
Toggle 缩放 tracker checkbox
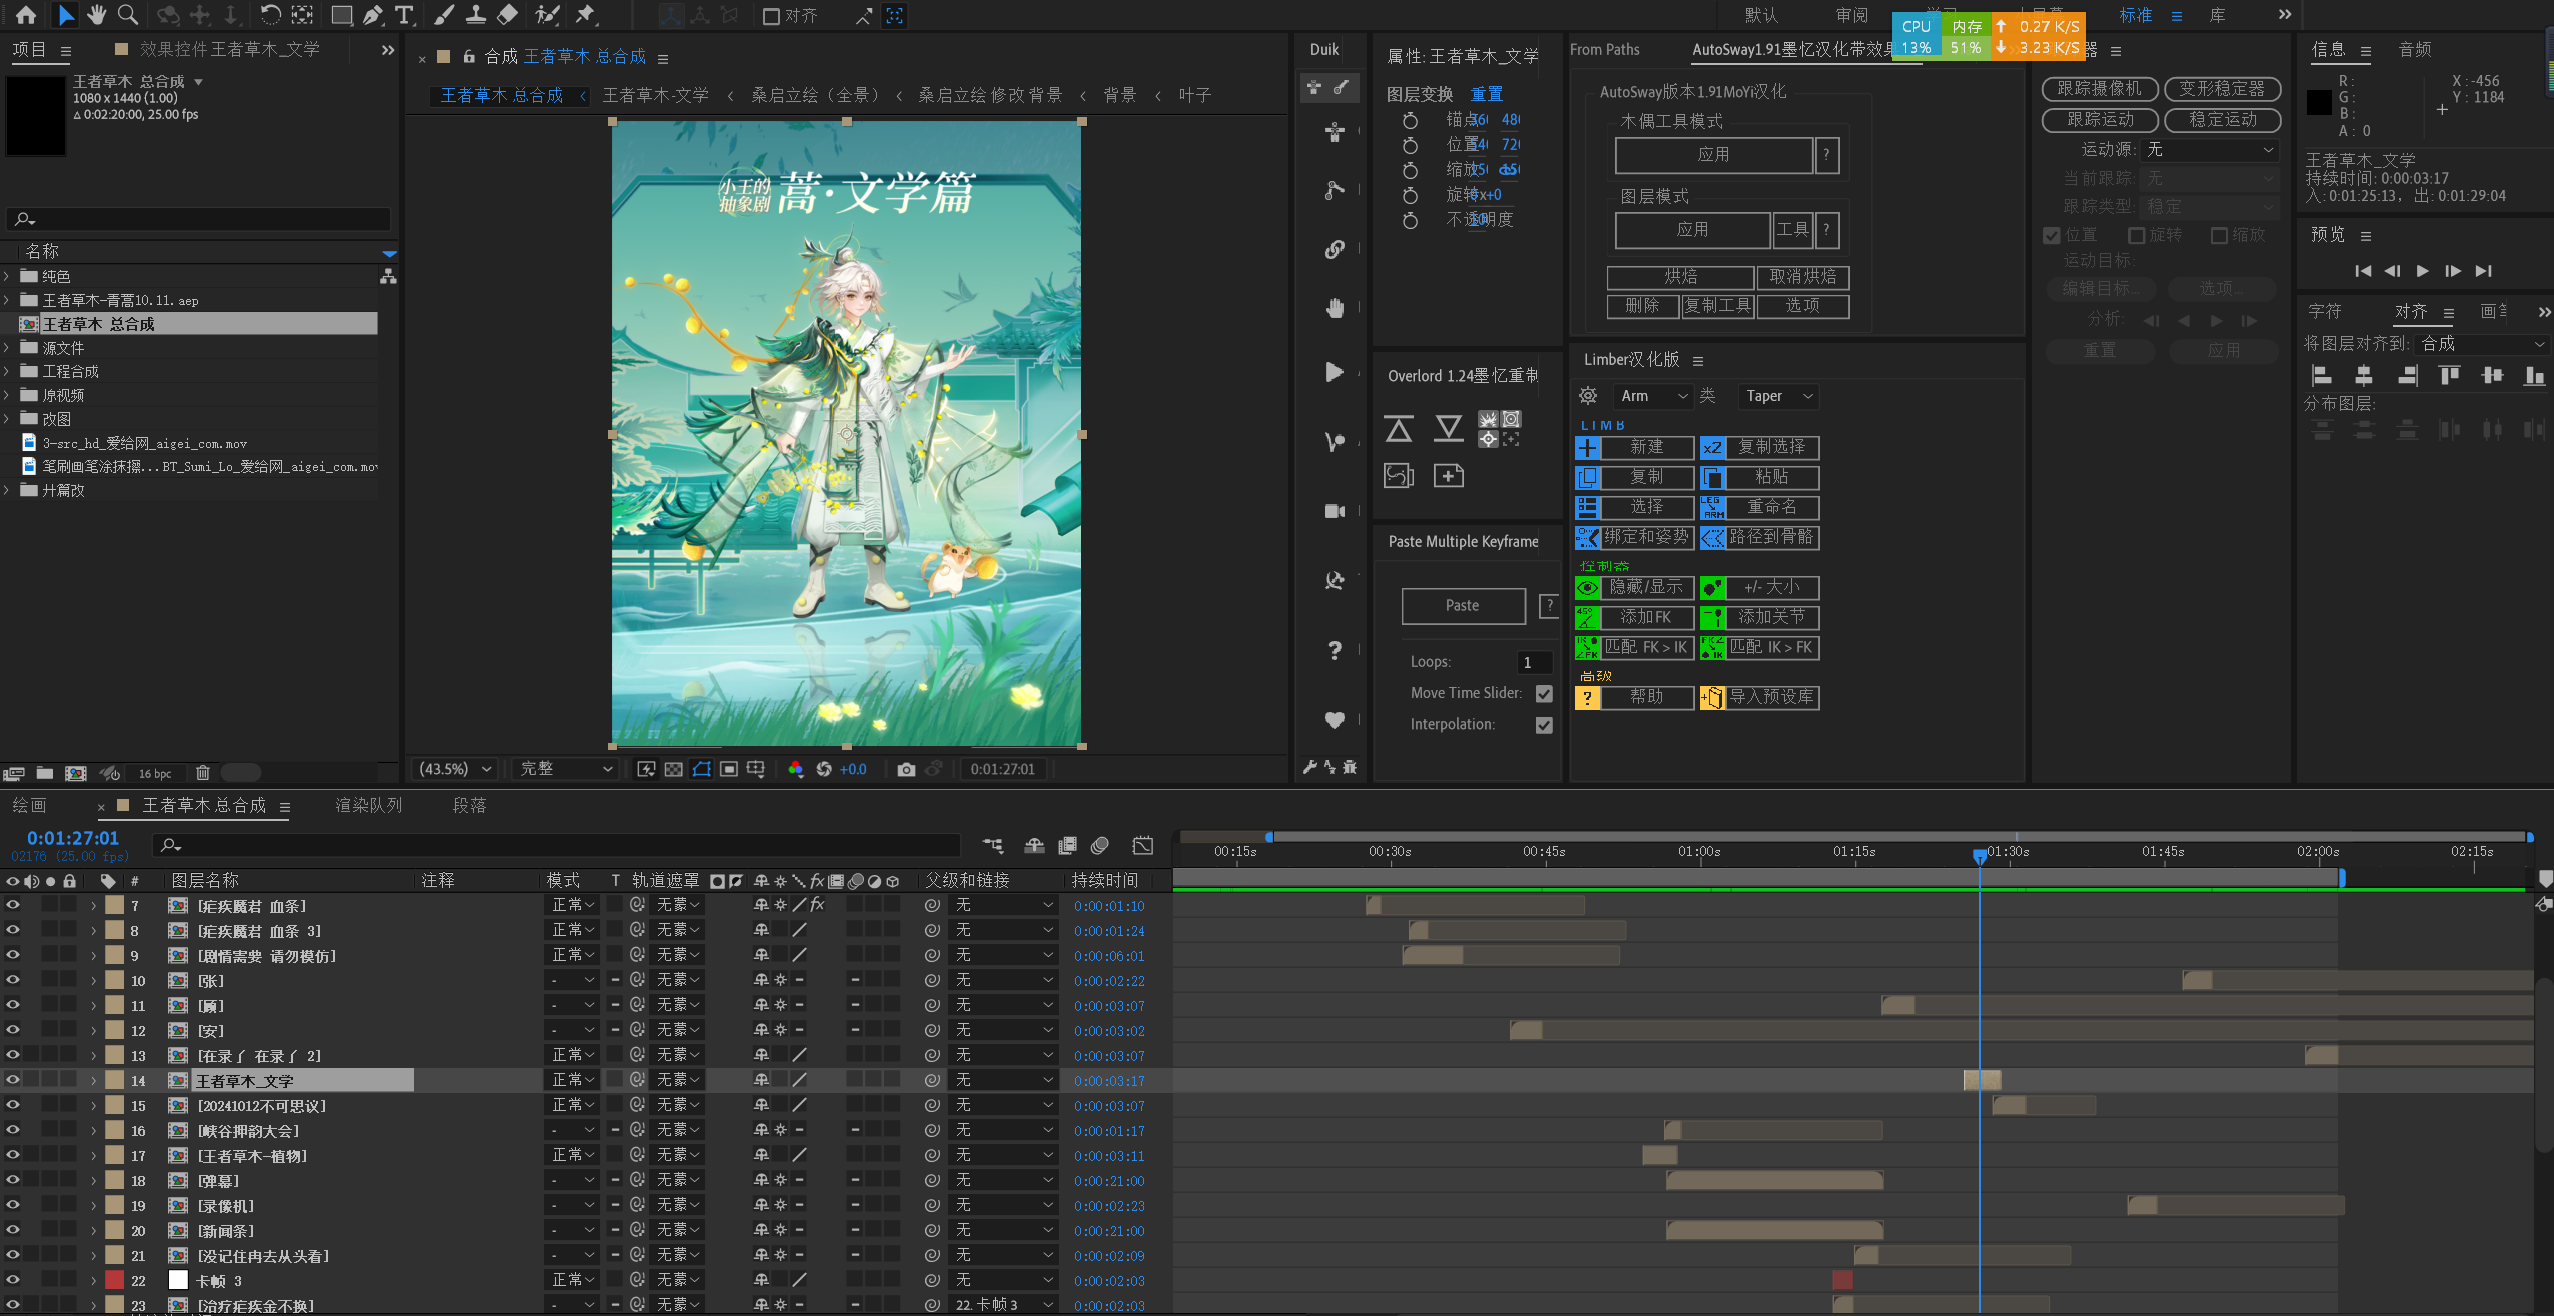click(2219, 235)
